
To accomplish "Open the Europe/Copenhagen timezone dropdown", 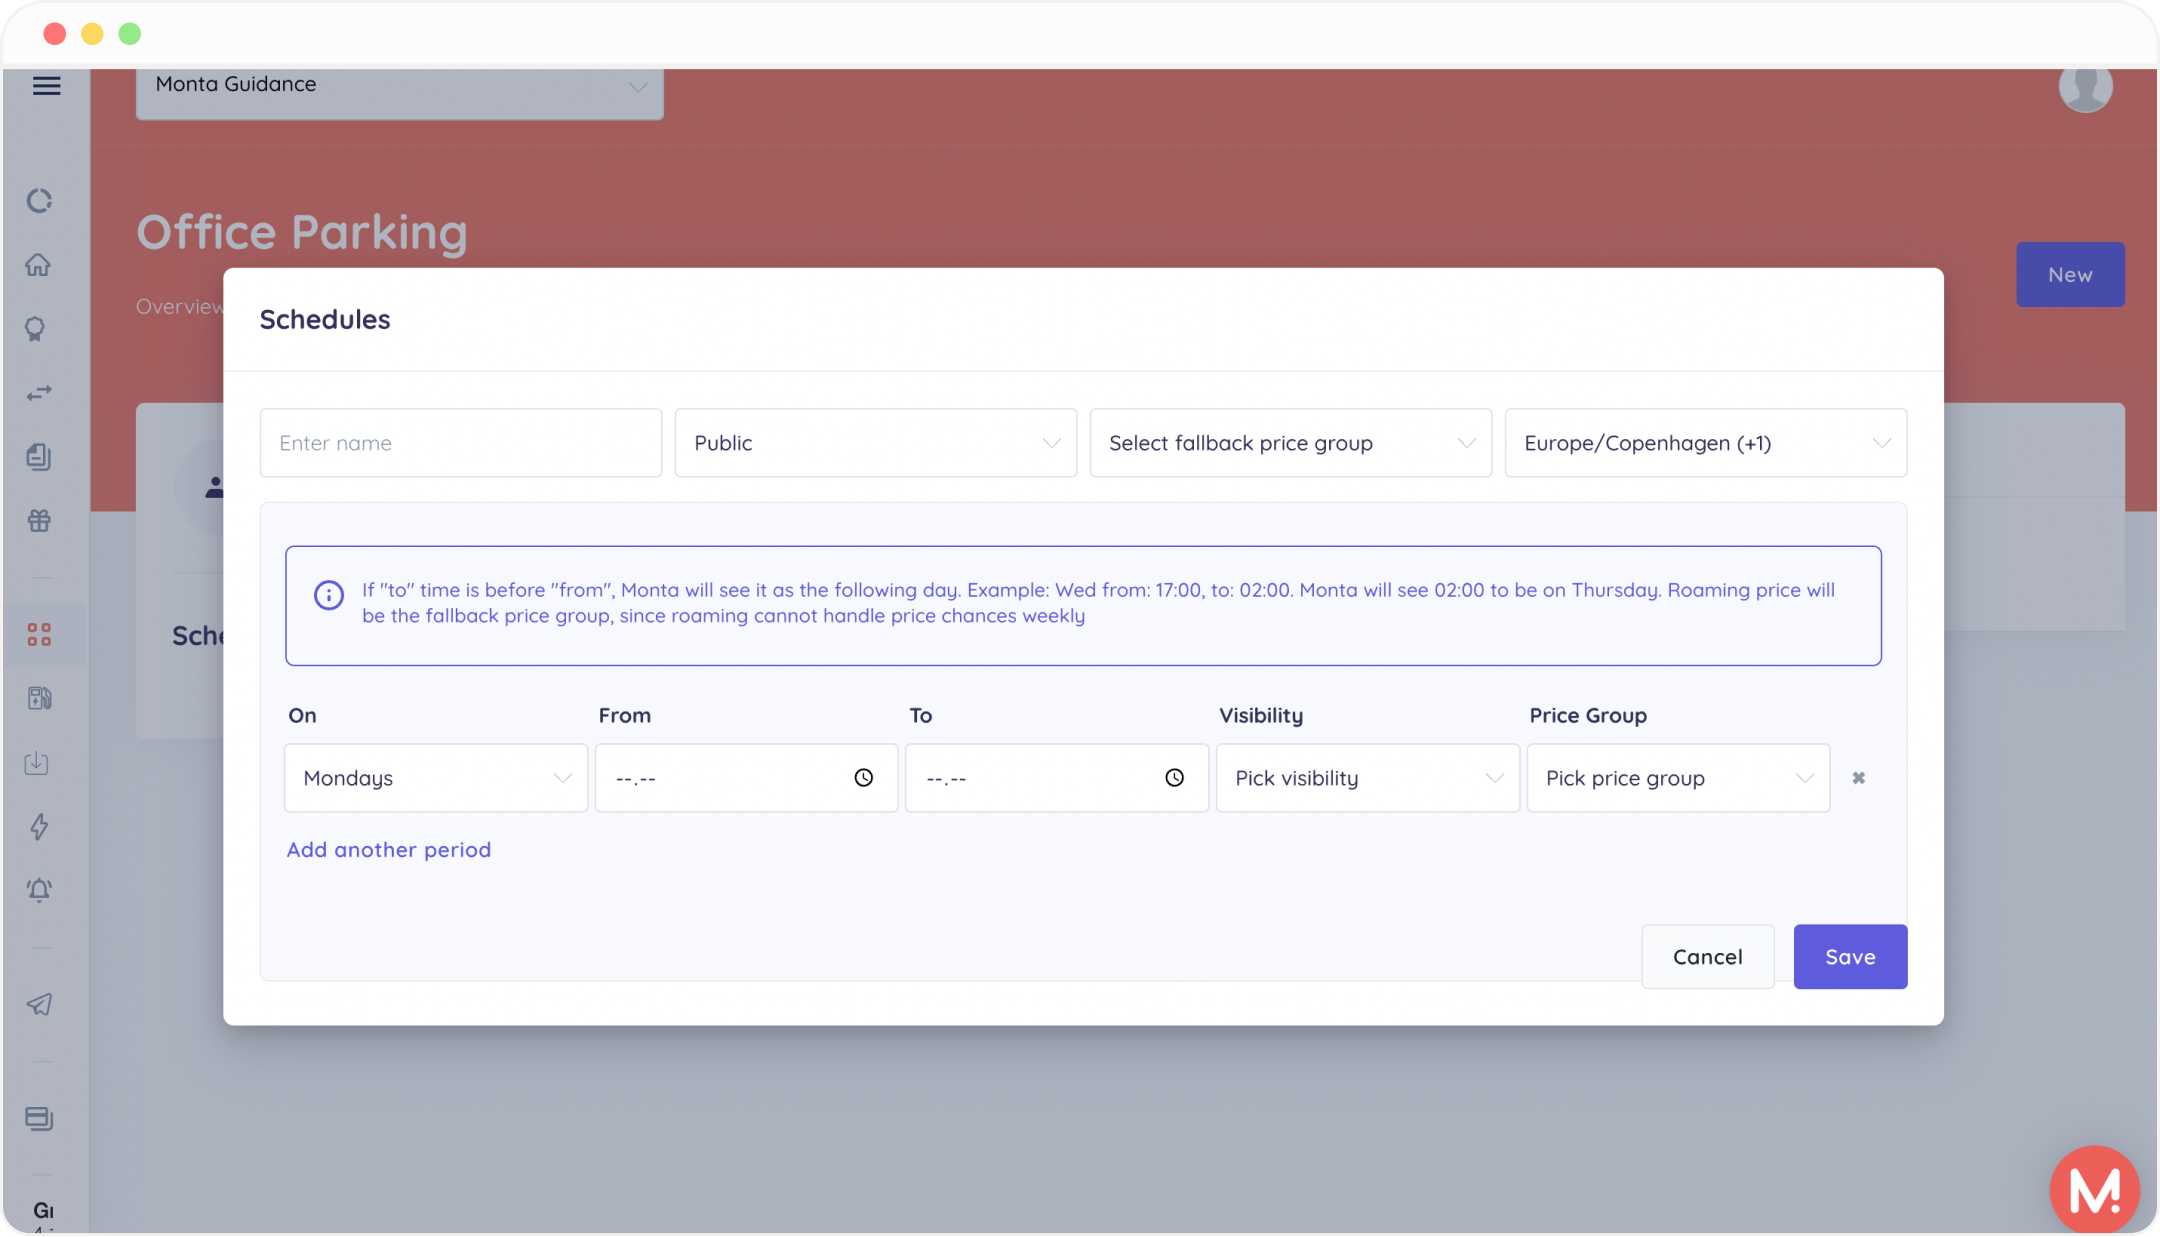I will tap(1706, 443).
